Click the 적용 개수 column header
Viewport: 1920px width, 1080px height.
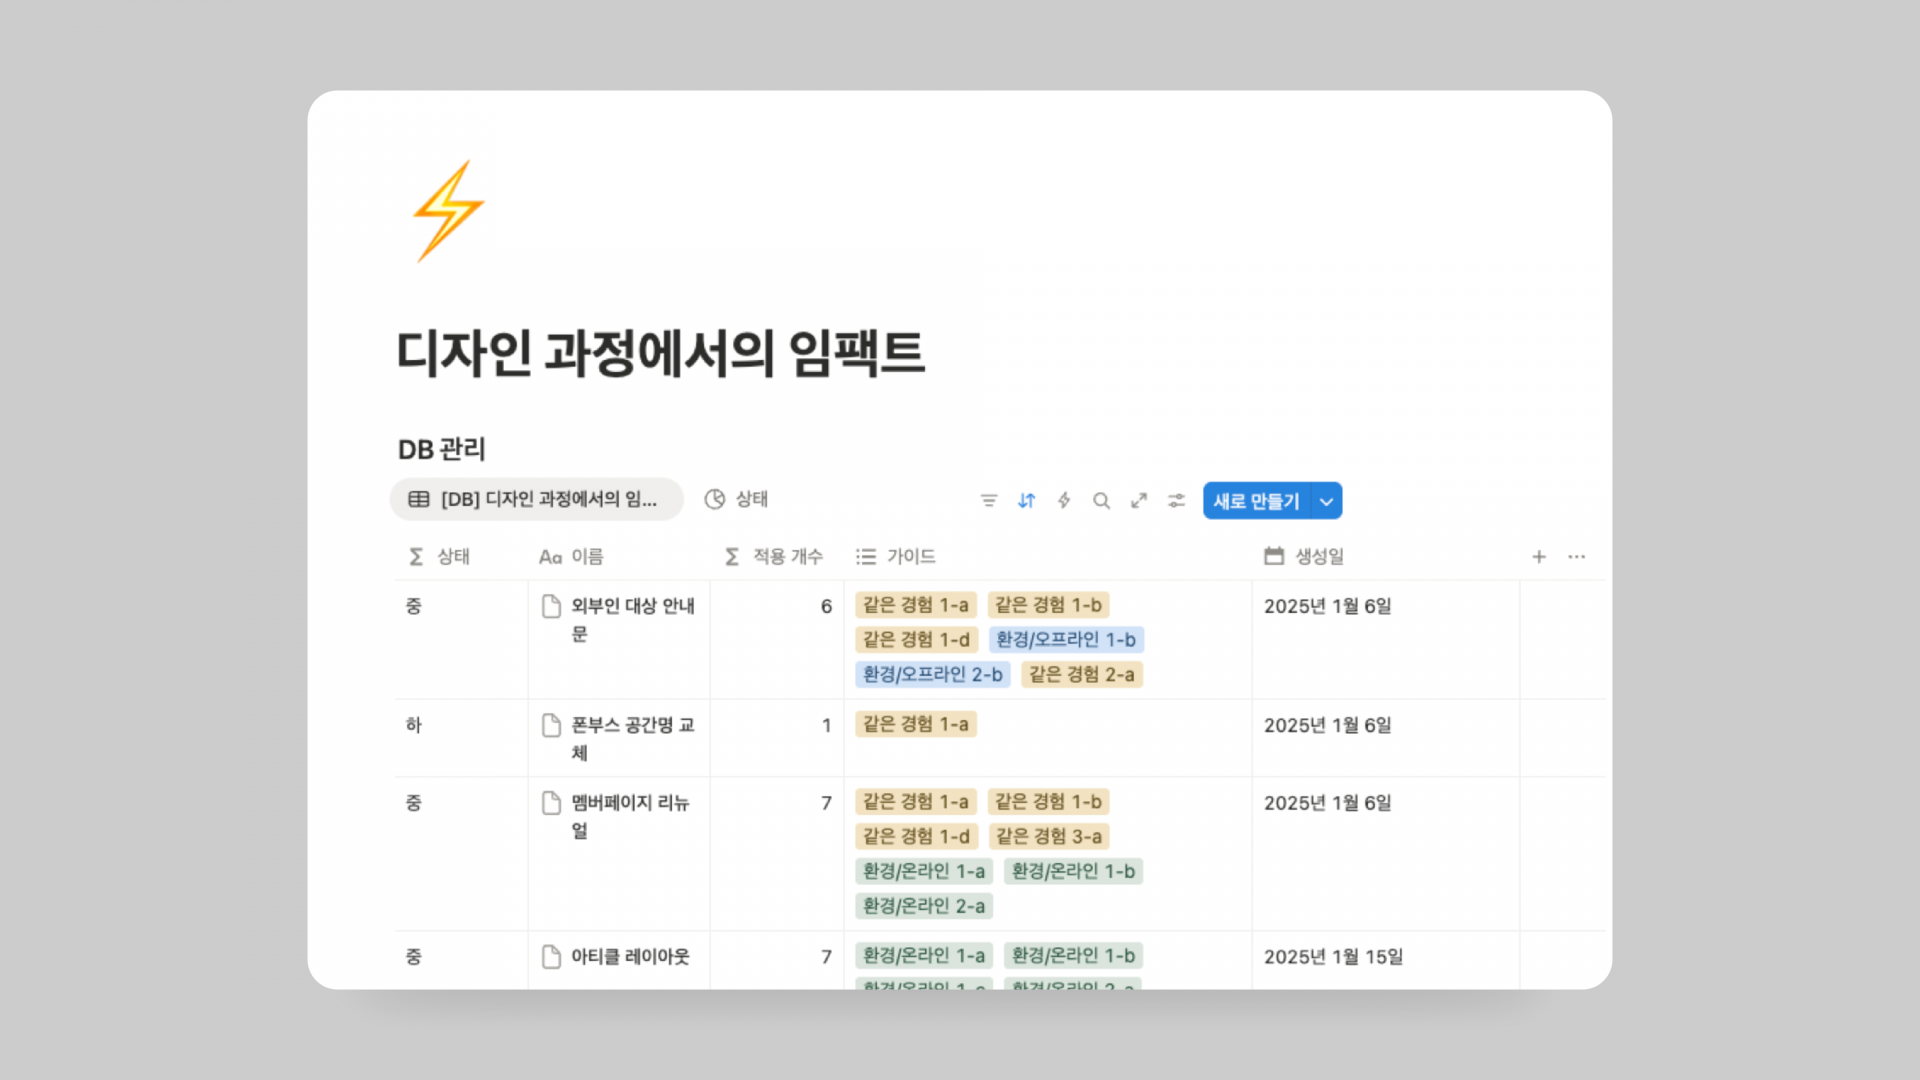point(786,557)
